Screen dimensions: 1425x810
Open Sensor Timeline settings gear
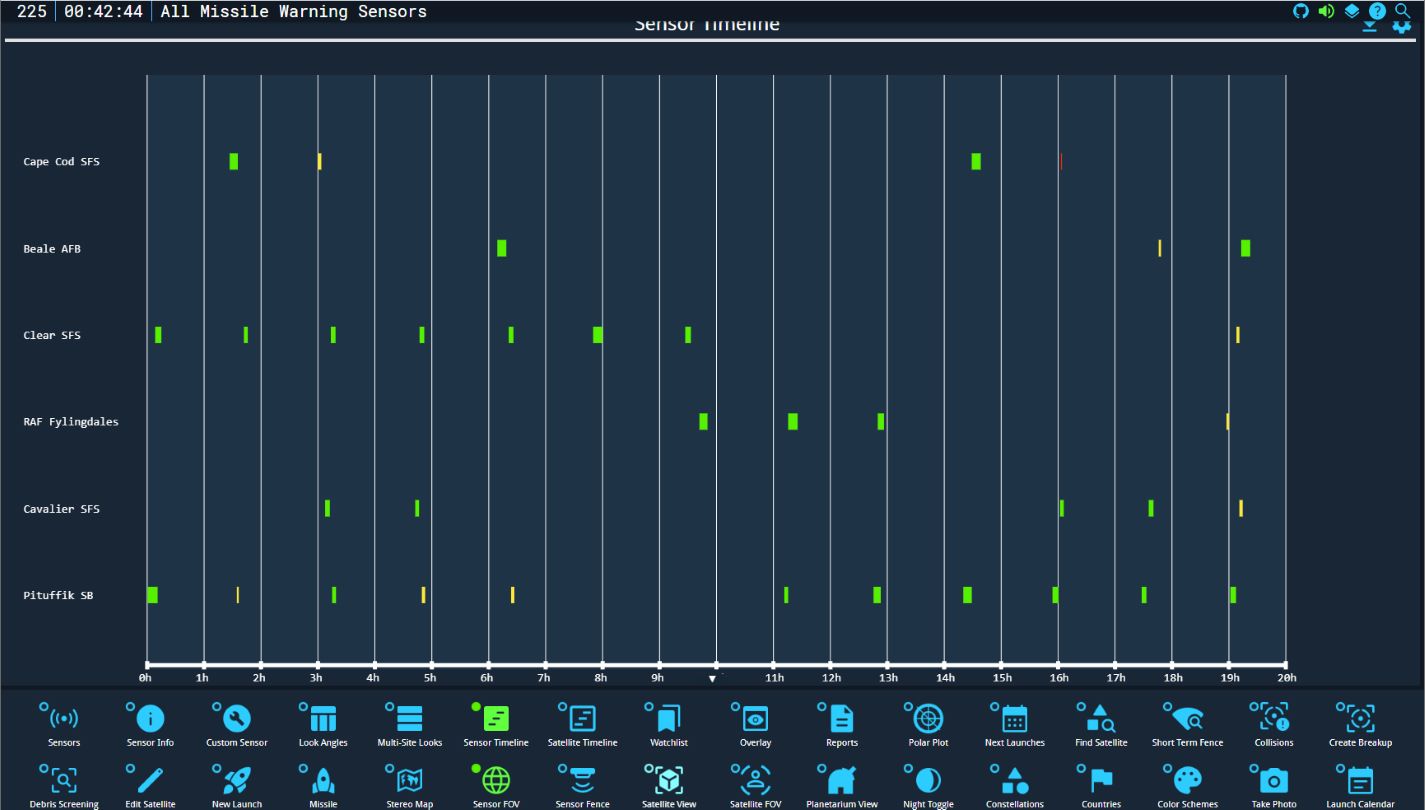[1401, 27]
